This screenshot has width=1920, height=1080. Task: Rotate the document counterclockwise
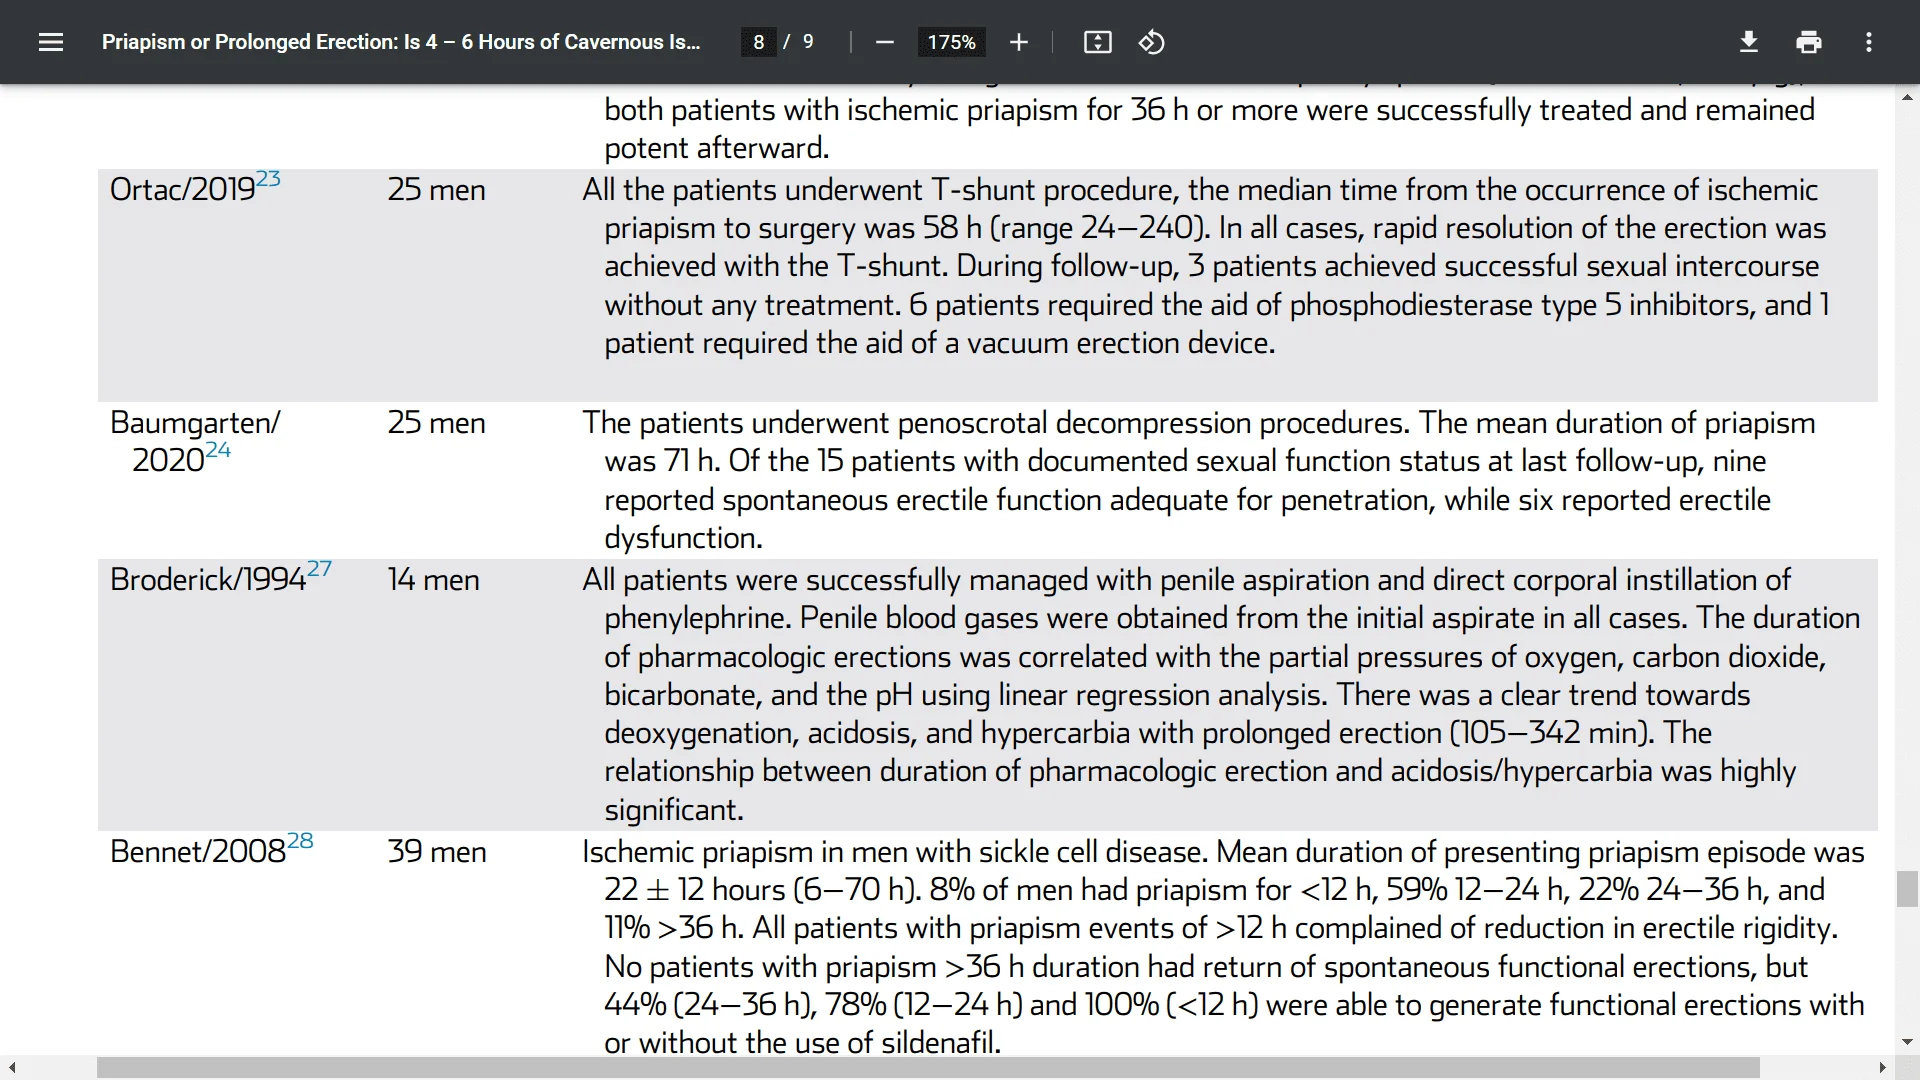(x=1151, y=42)
